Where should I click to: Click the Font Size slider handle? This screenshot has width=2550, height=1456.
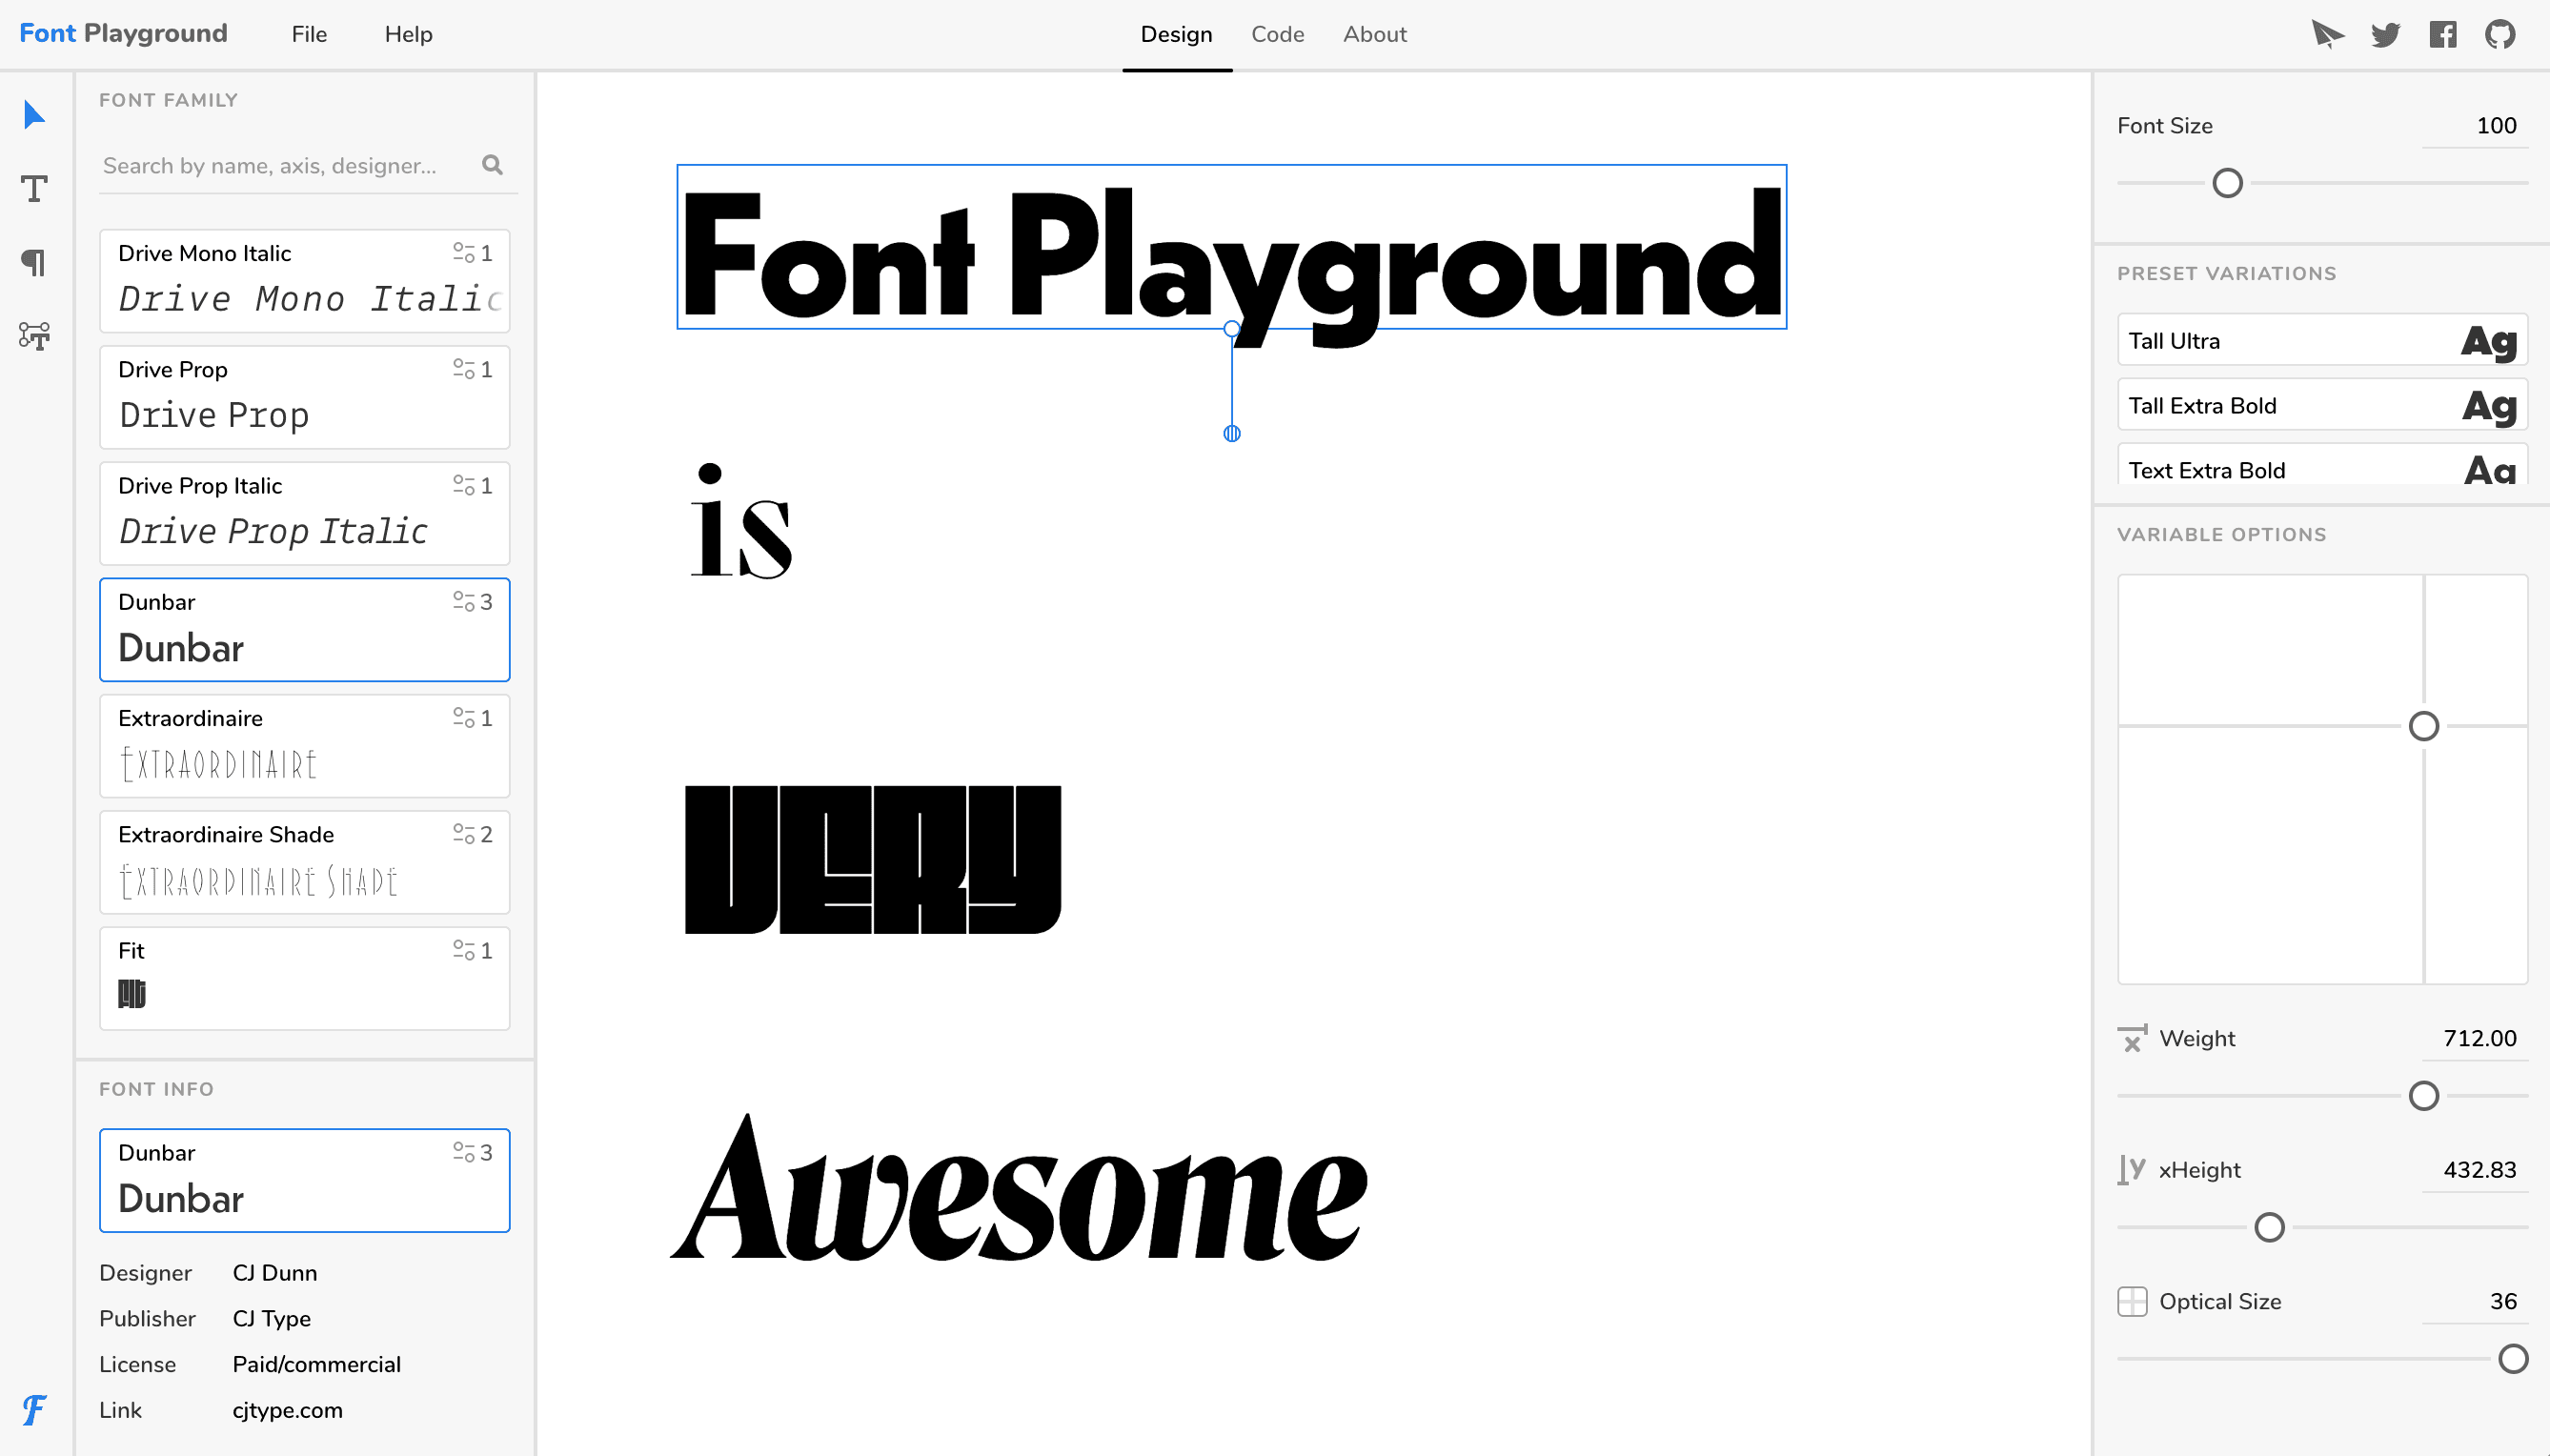point(2227,183)
